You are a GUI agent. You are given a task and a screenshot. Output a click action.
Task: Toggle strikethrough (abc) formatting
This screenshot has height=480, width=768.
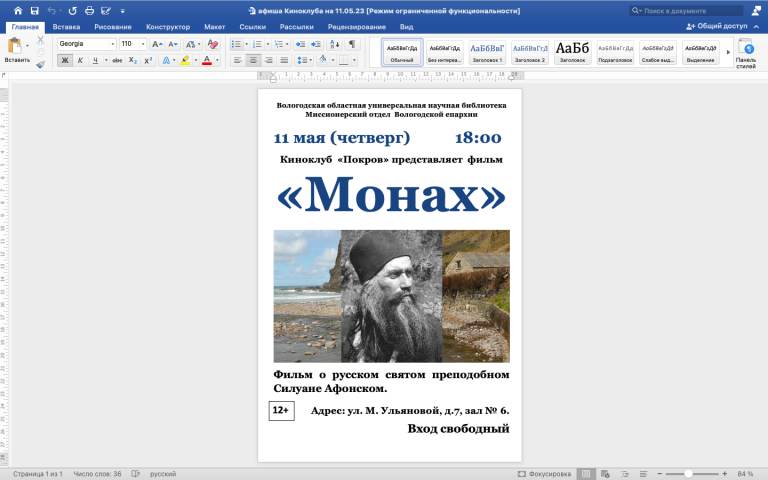pyautogui.click(x=117, y=60)
